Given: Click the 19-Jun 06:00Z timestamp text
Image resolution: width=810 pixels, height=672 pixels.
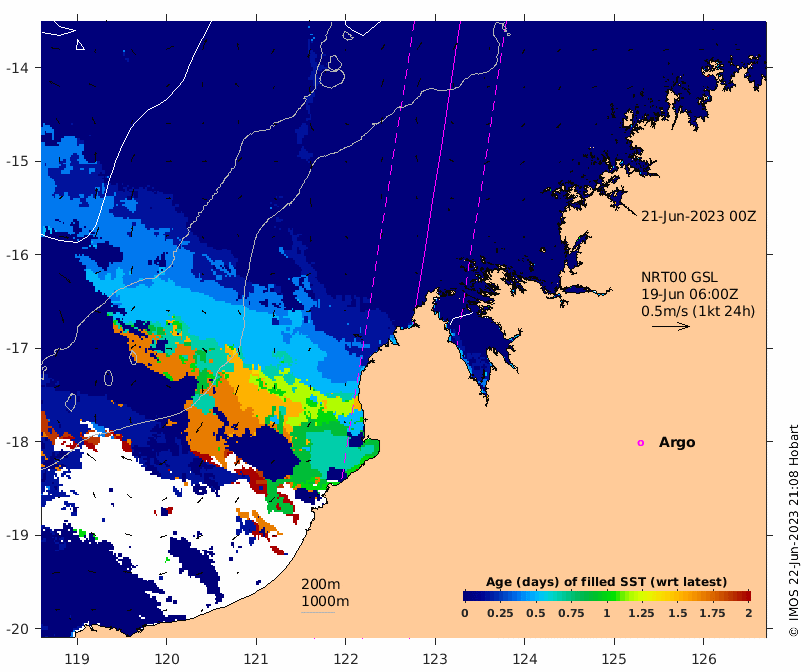Looking at the screenshot, I should pyautogui.click(x=690, y=294).
